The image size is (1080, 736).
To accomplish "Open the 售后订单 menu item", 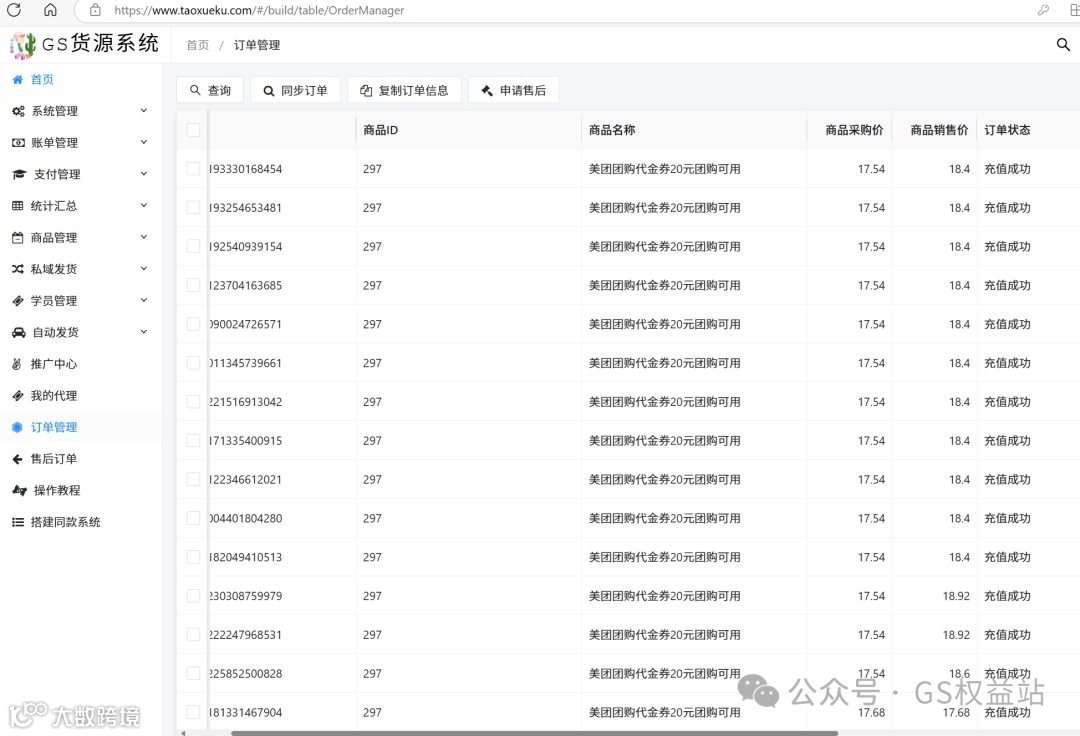I will click(x=81, y=459).
